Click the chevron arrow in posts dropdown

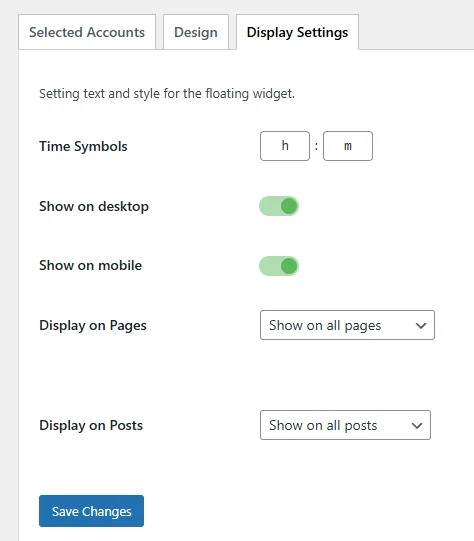coord(417,425)
